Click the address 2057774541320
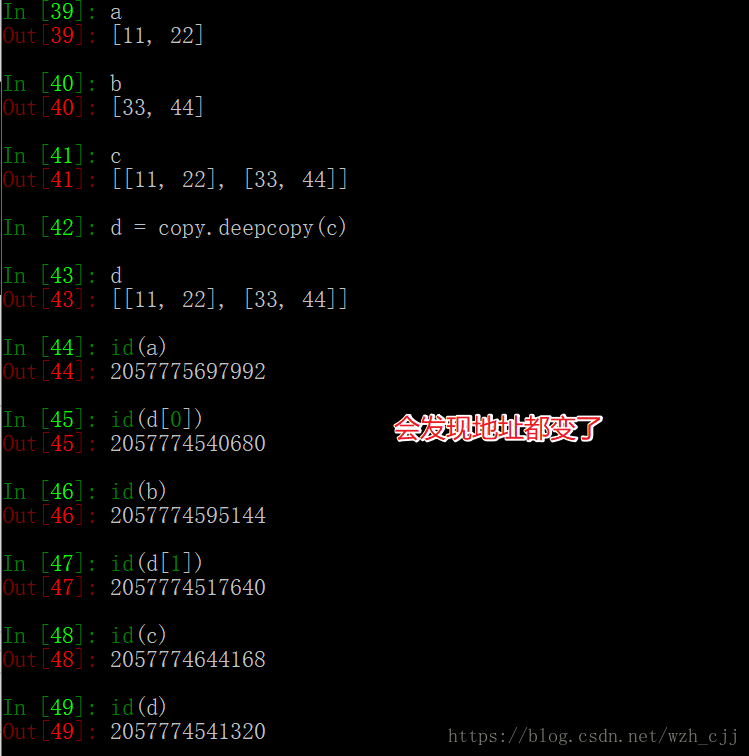Screen dimensions: 749x756 tap(188, 731)
